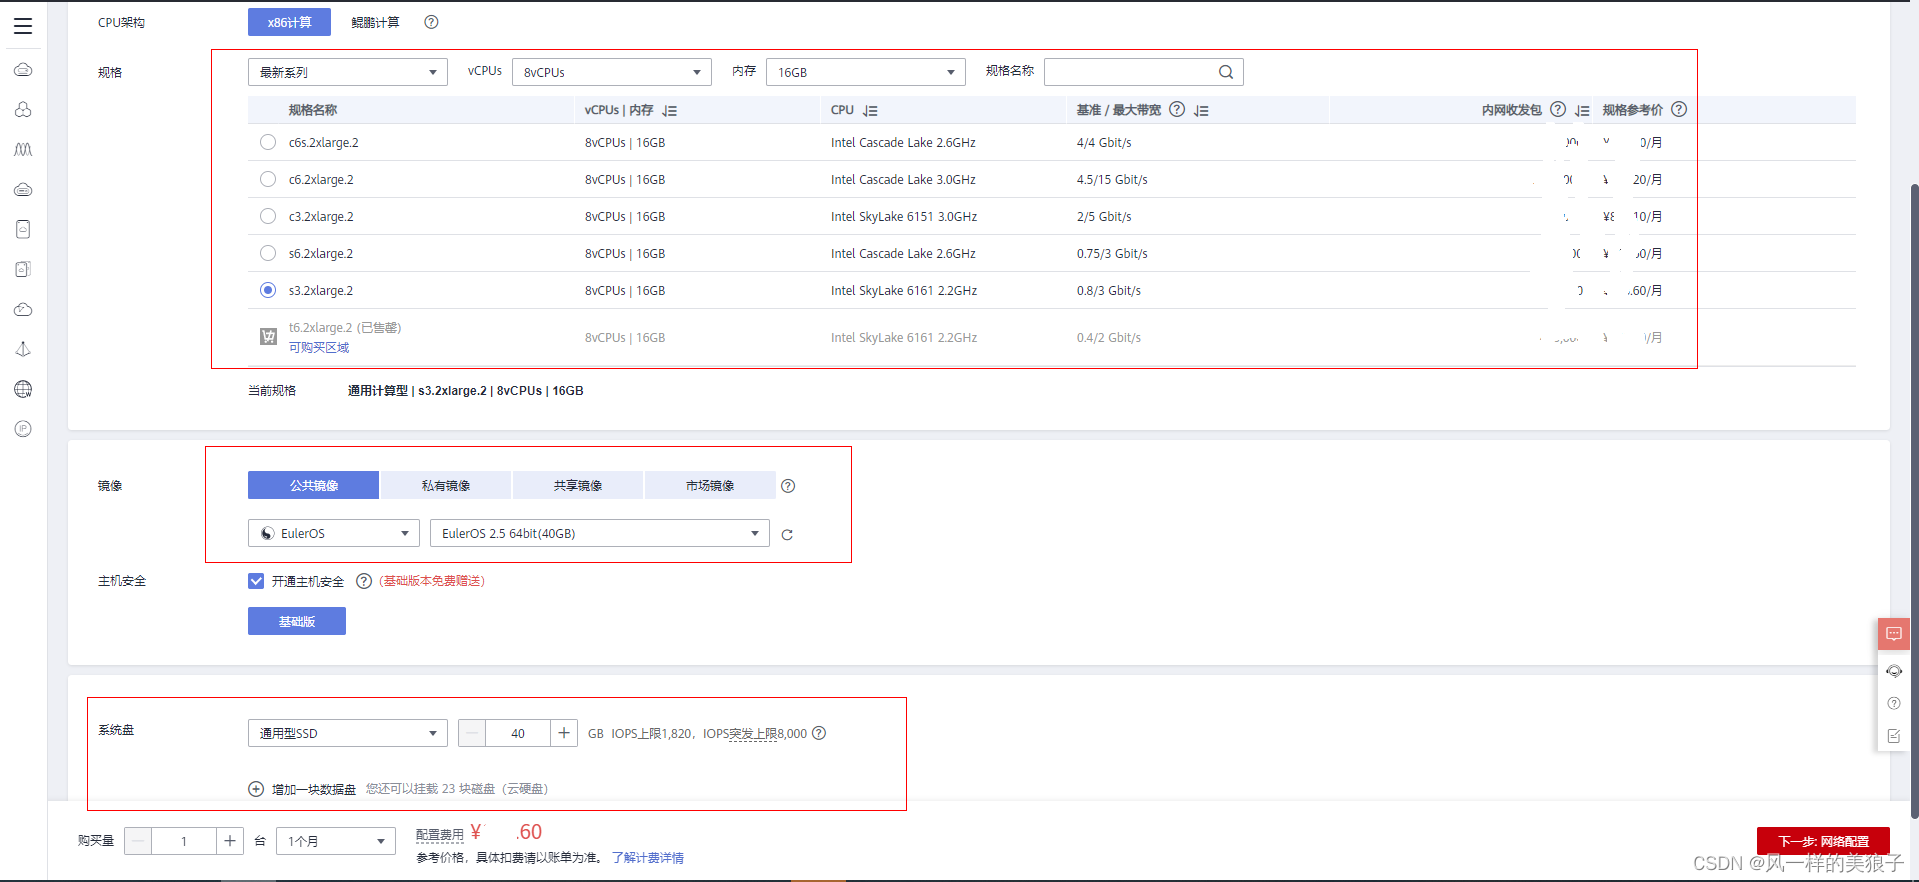Open the red feedback chat icon
1919x882 pixels.
click(1893, 634)
